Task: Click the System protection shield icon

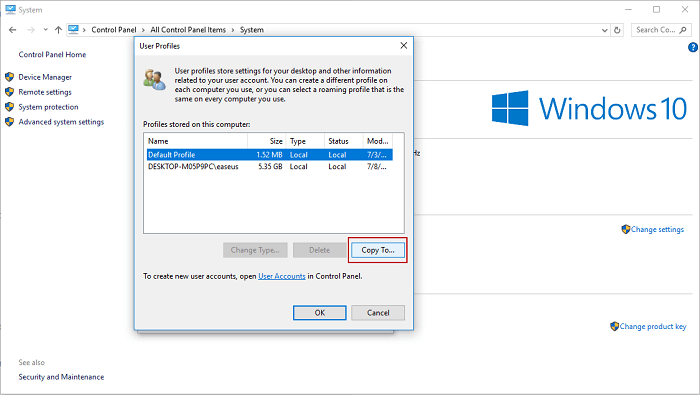Action: tap(9, 107)
